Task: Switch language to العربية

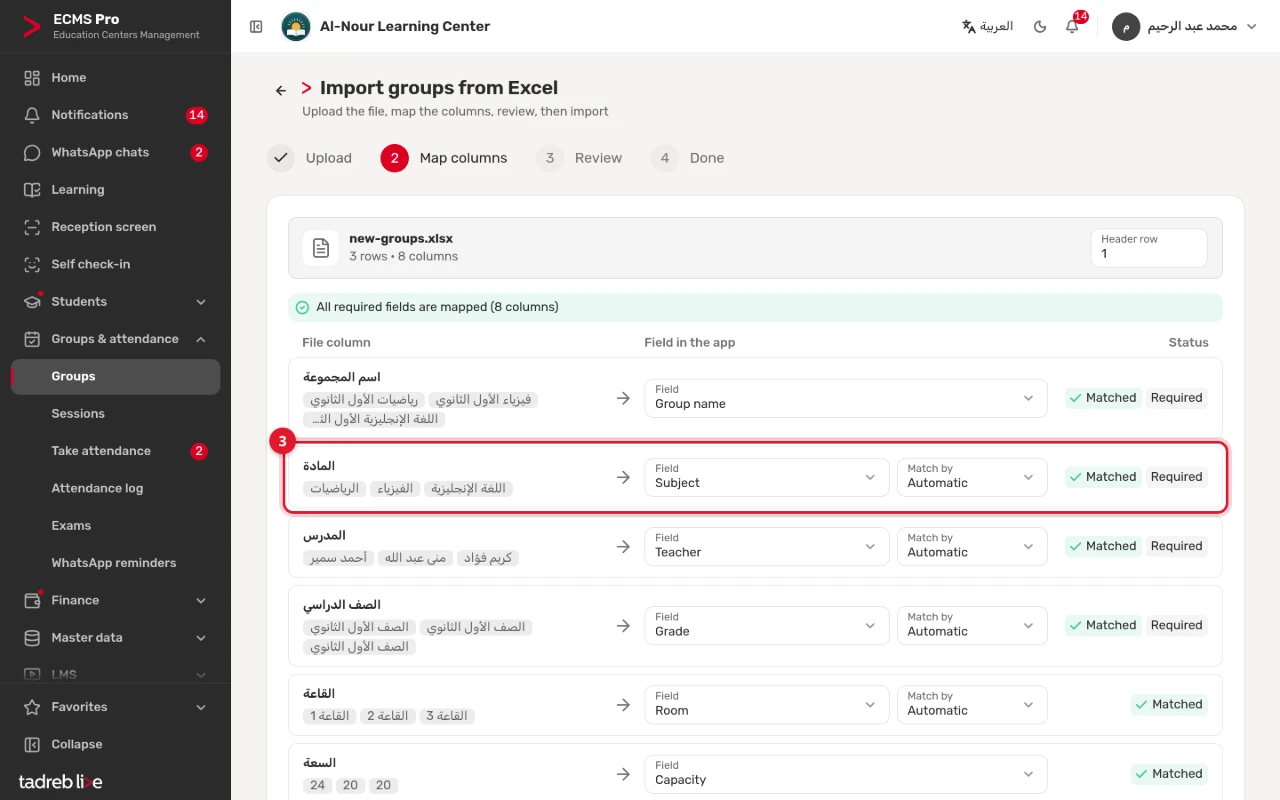Action: click(x=987, y=27)
